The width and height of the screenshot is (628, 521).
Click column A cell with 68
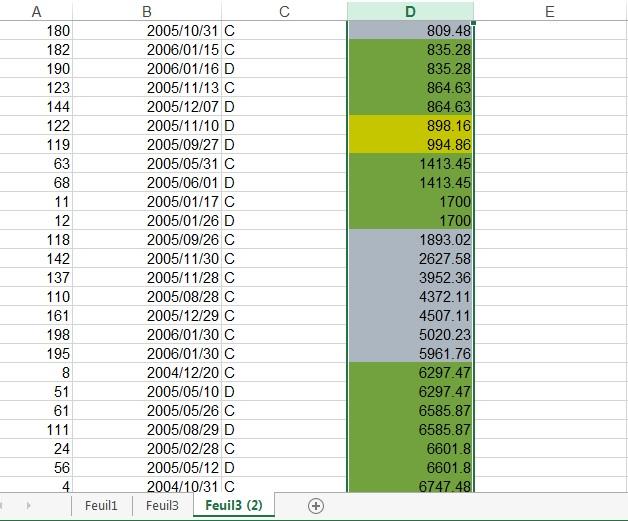tap(36, 183)
